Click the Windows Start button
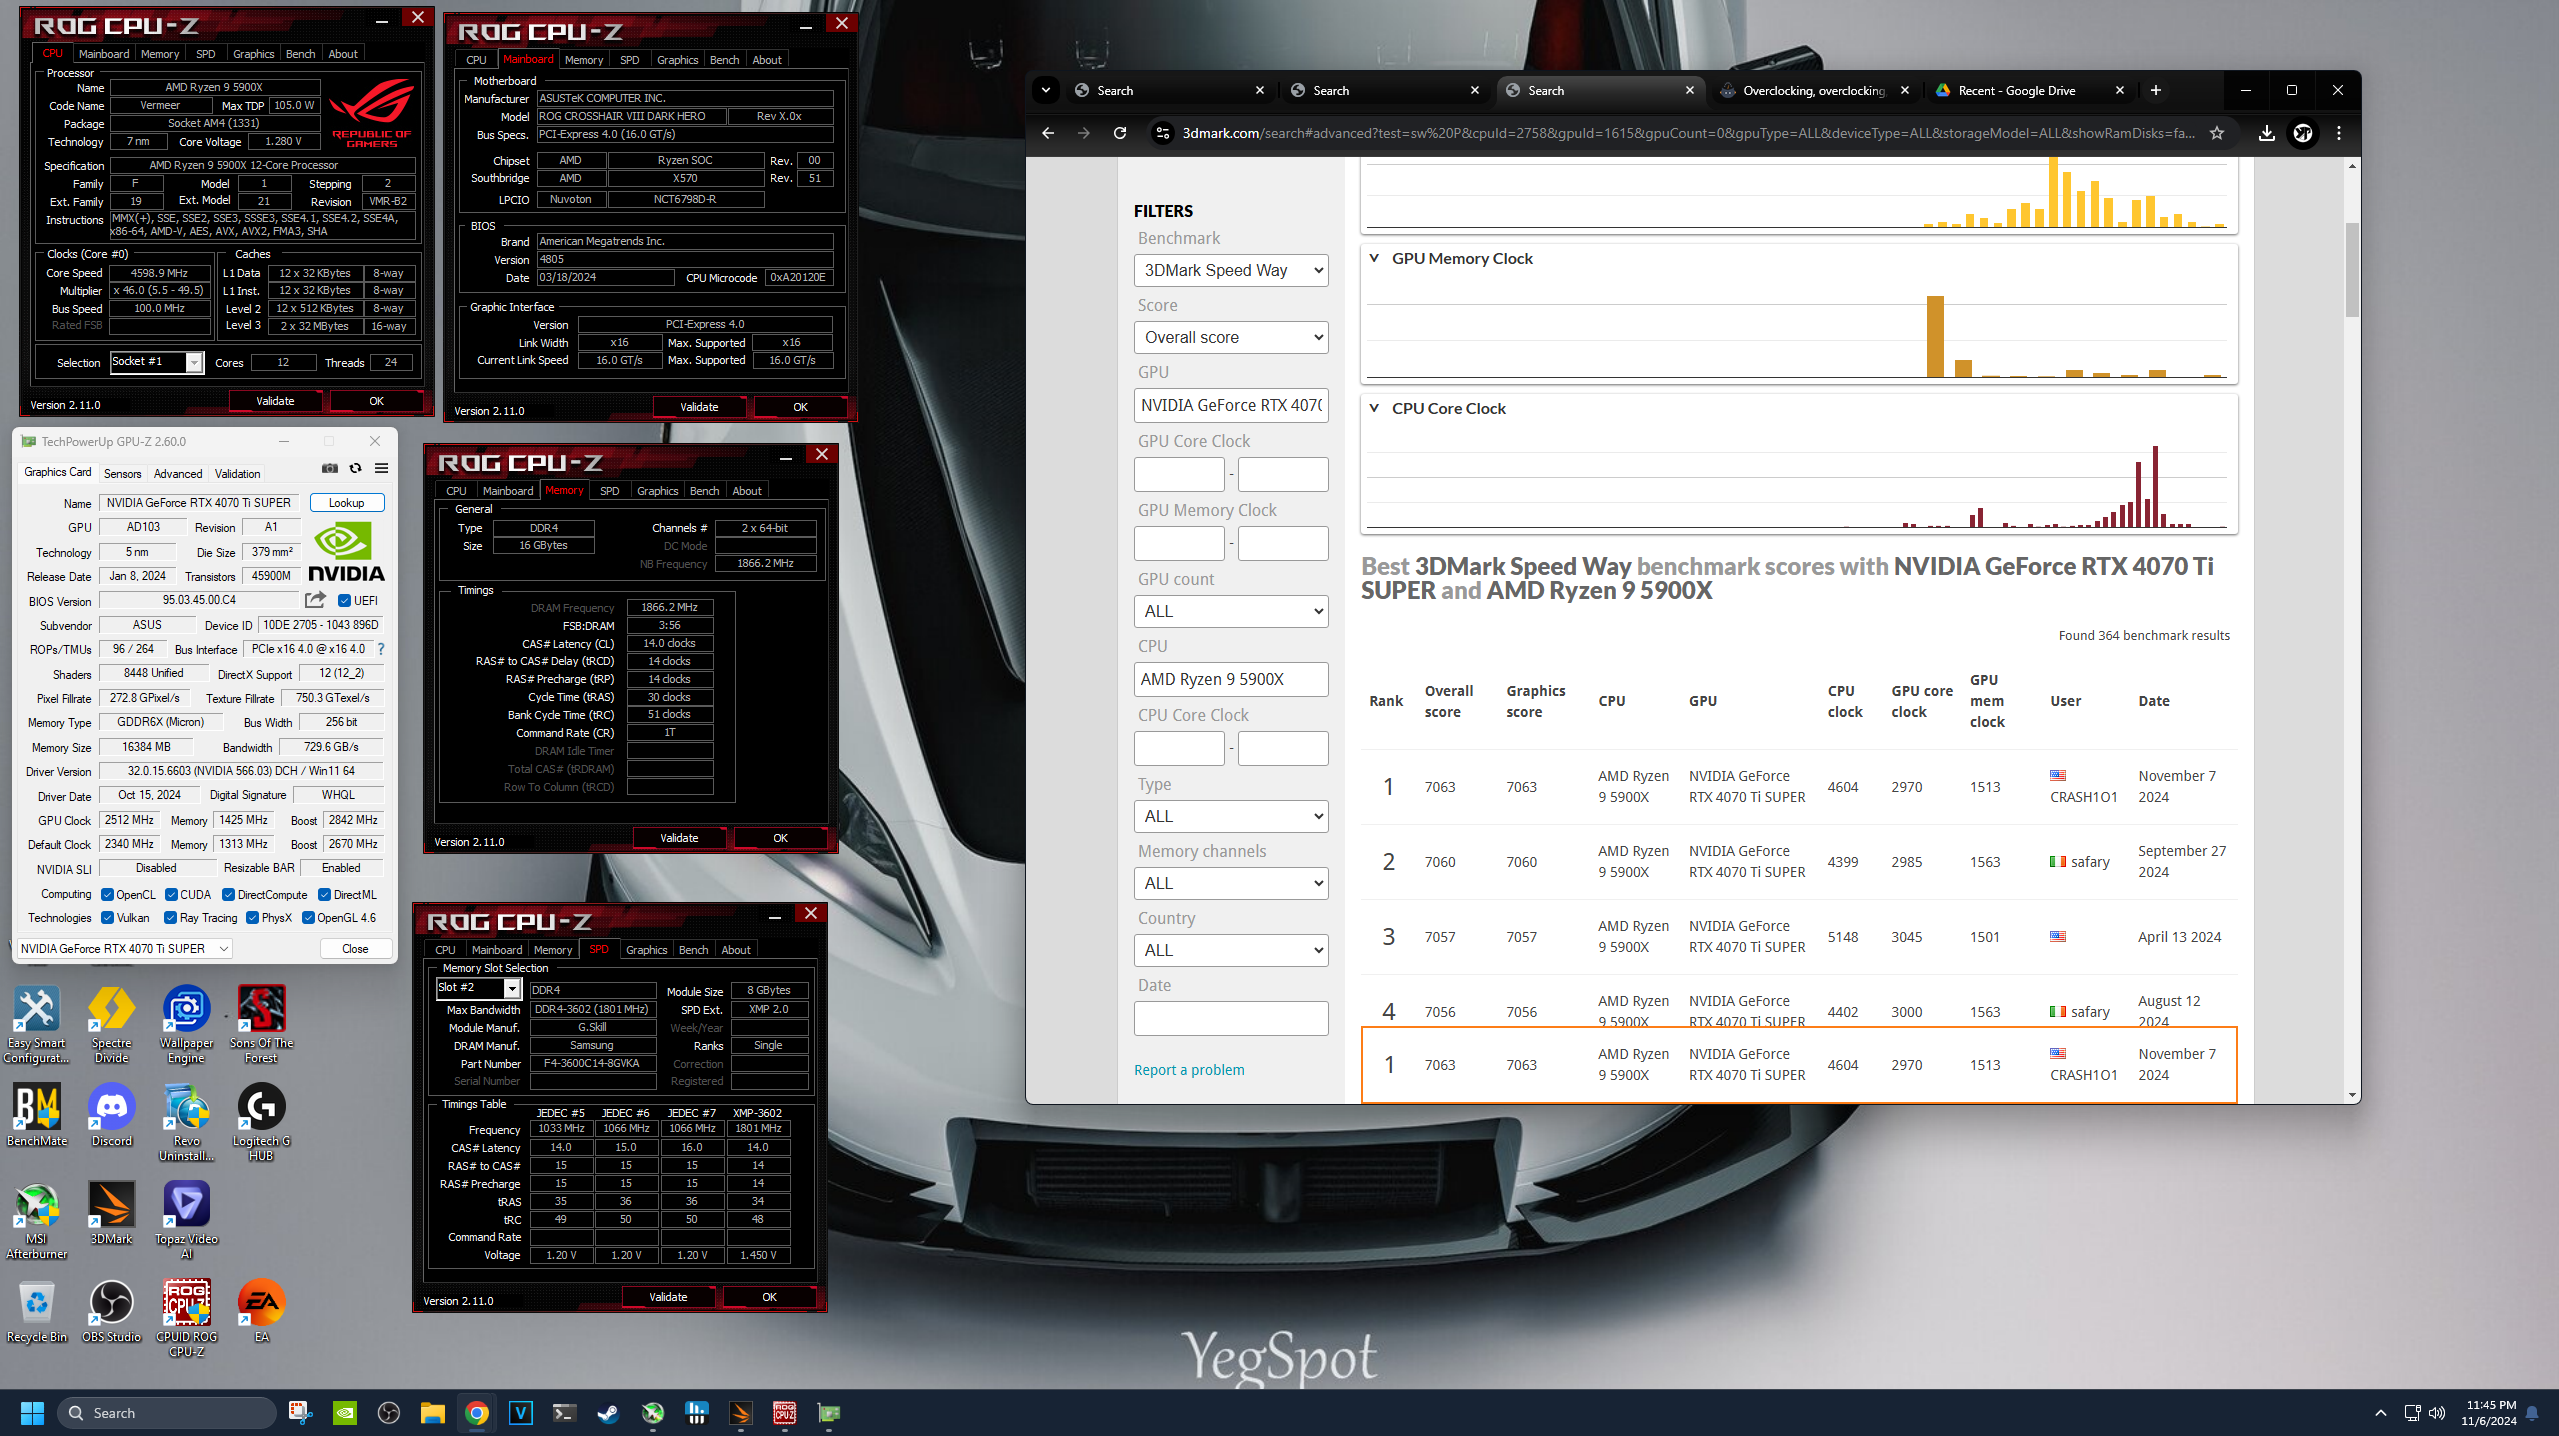 [x=32, y=1412]
